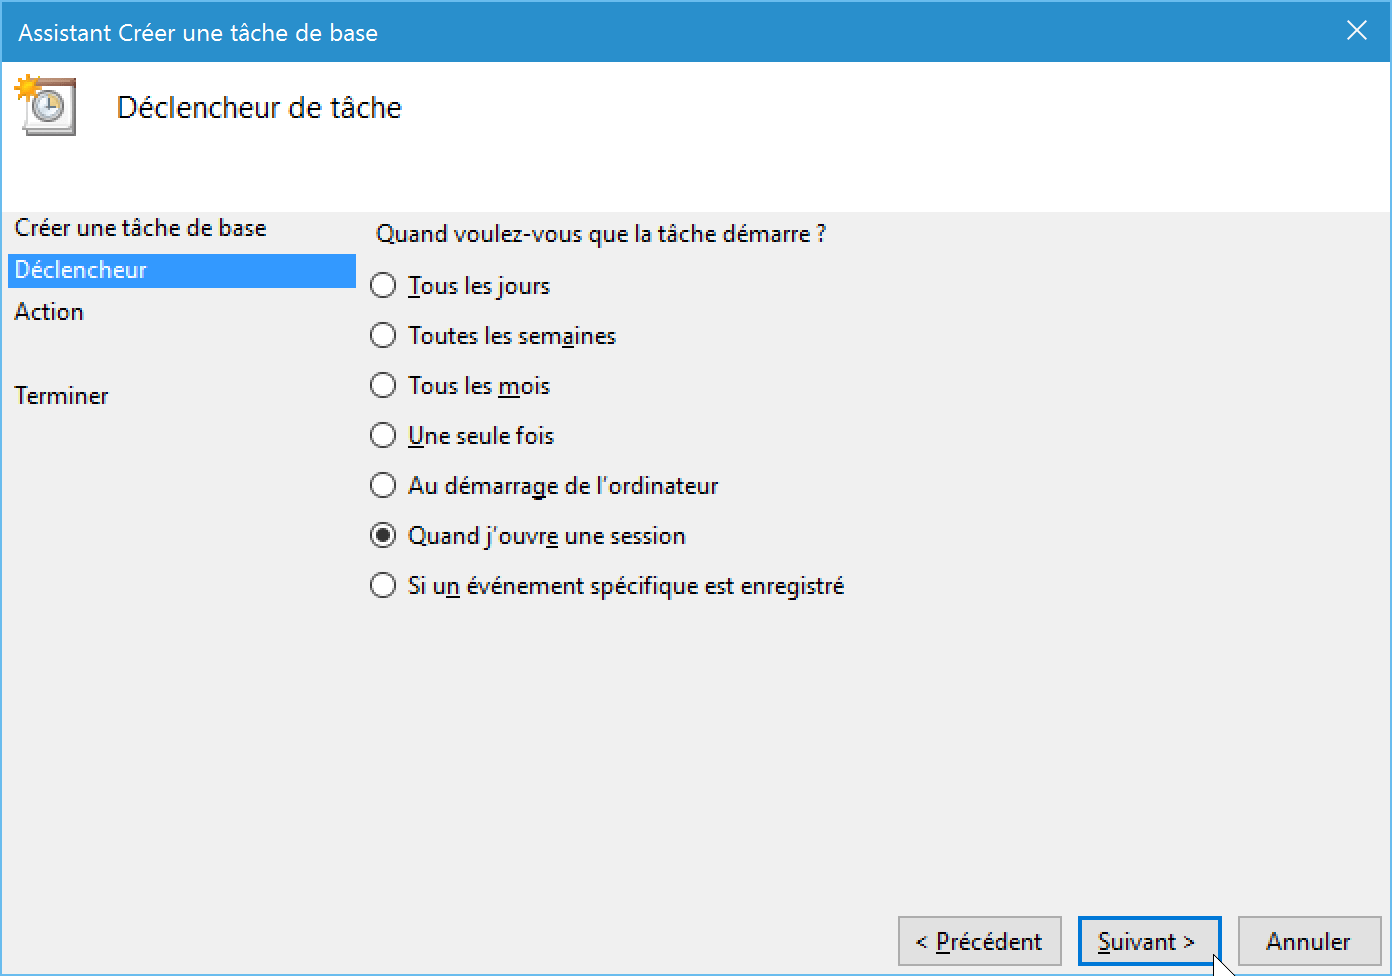Close the wizard with the X button
Image resolution: width=1392 pixels, height=976 pixels.
(x=1357, y=31)
